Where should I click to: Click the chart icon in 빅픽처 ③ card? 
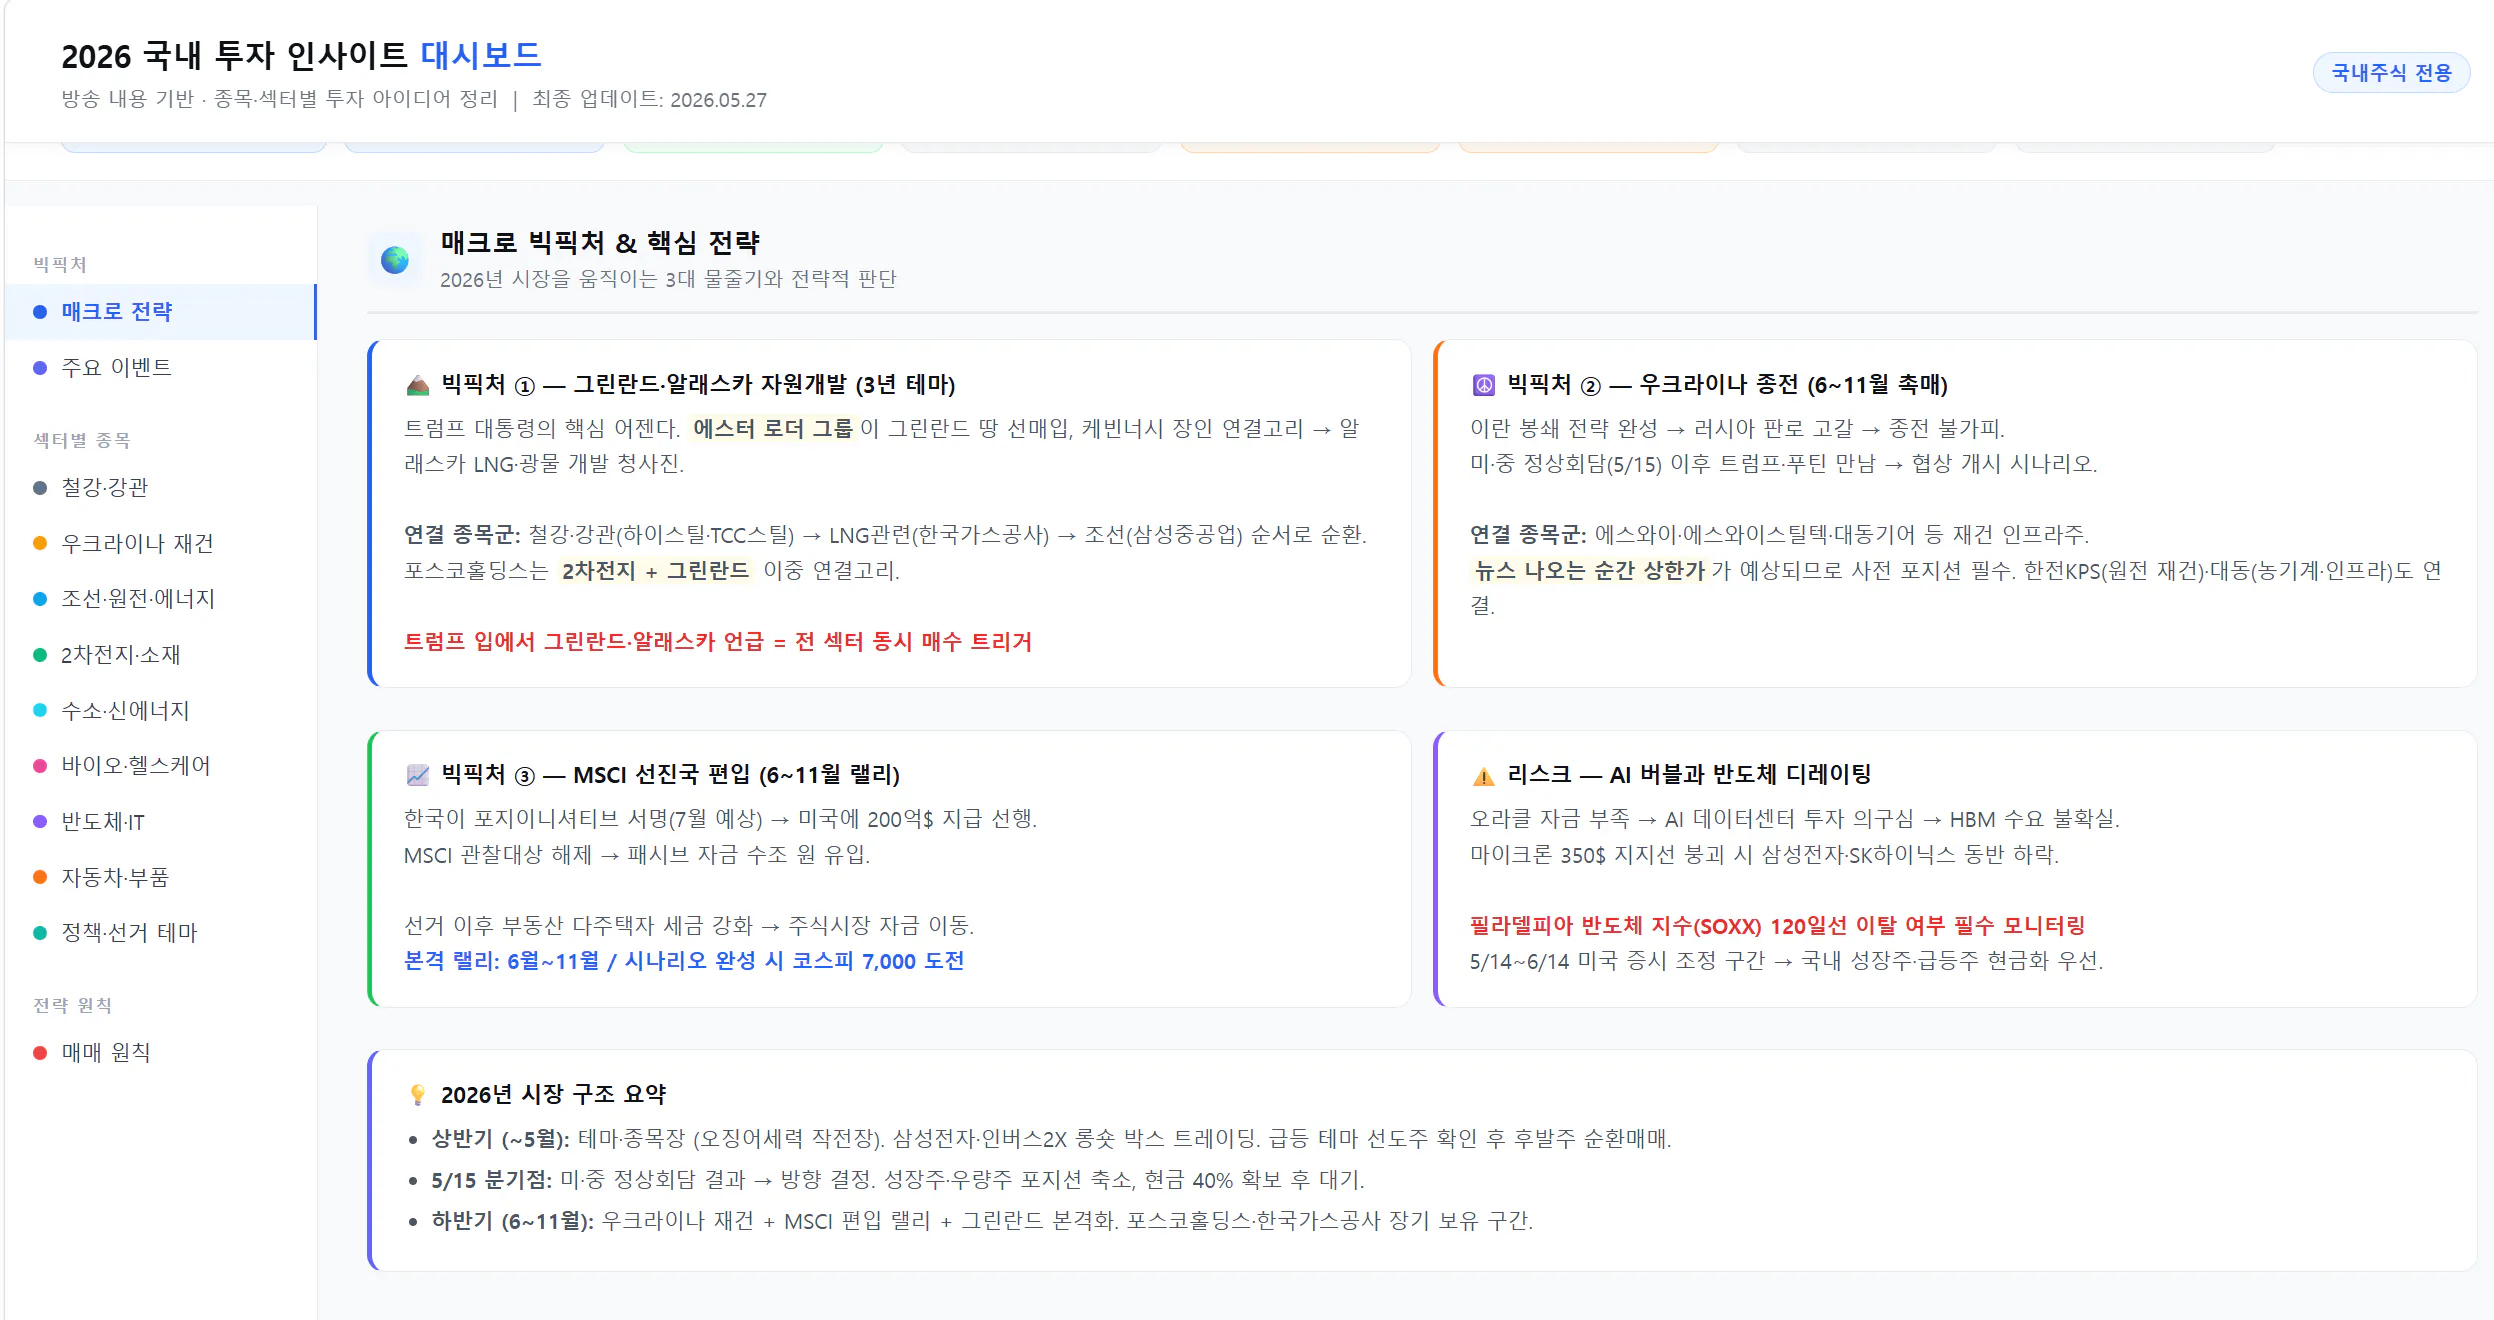coord(418,775)
